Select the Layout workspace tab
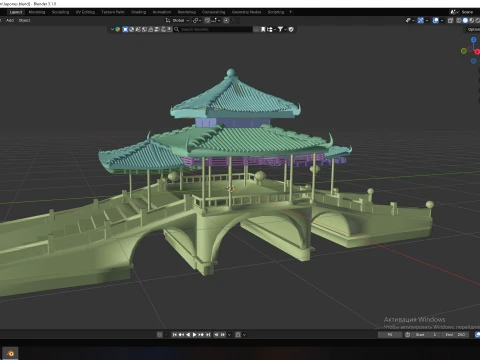The width and height of the screenshot is (480, 360). (16, 12)
